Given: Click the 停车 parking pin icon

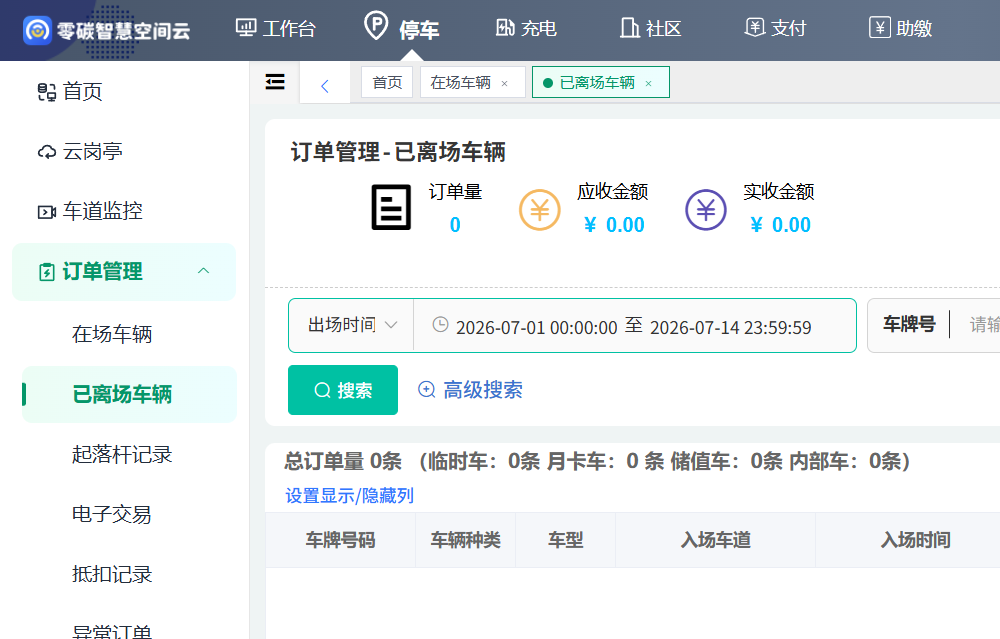Looking at the screenshot, I should [376, 26].
